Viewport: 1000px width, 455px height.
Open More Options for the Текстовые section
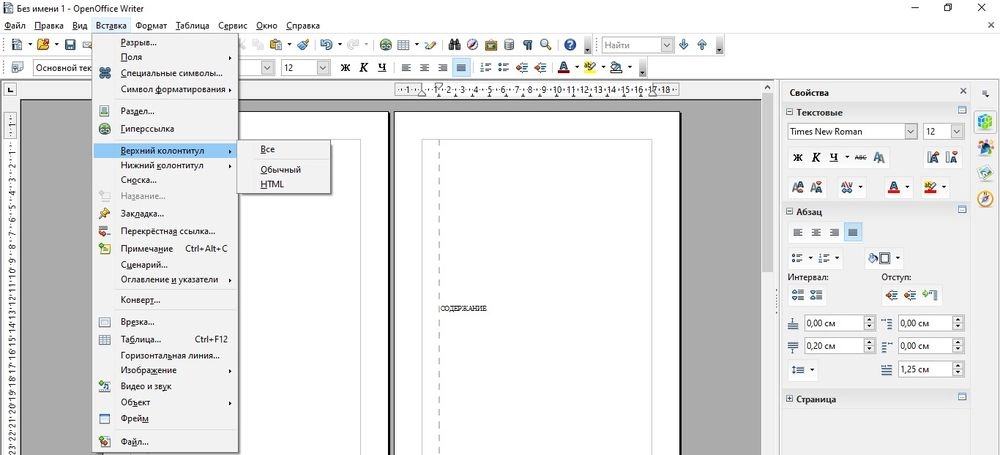point(962,111)
